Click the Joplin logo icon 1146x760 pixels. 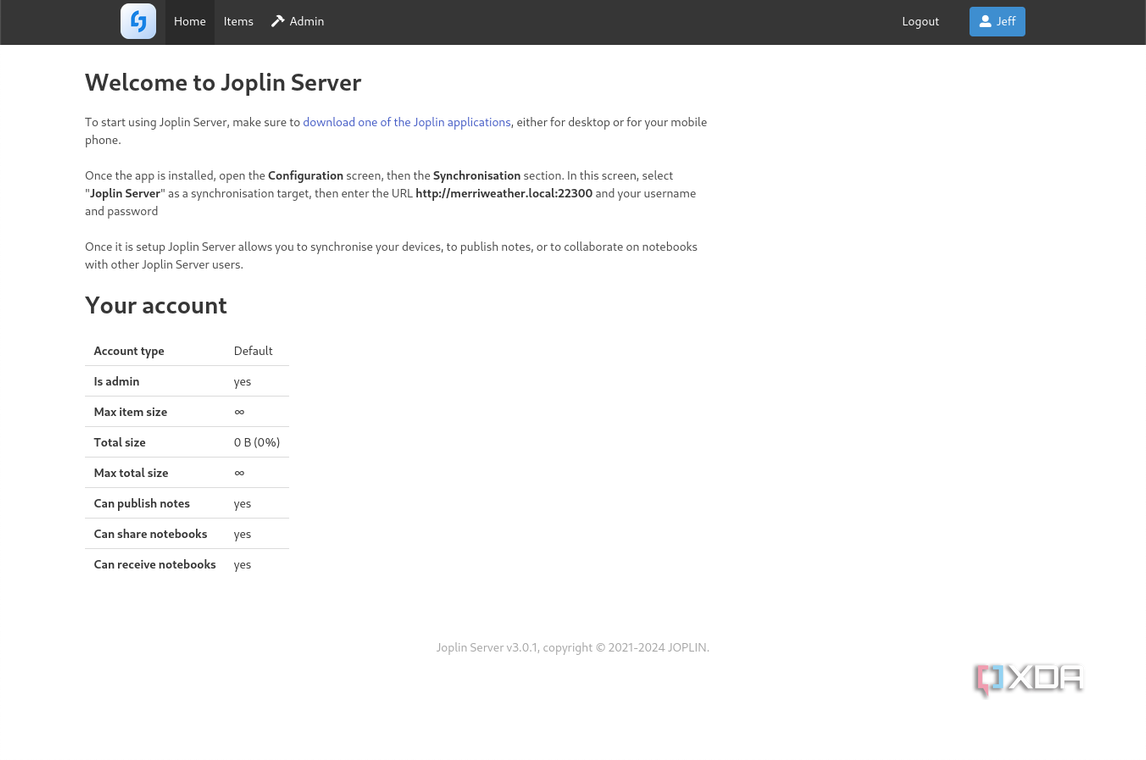138,21
